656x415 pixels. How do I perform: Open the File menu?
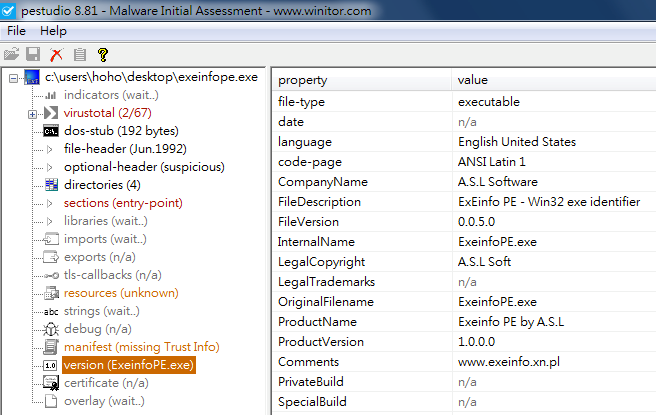(x=16, y=31)
